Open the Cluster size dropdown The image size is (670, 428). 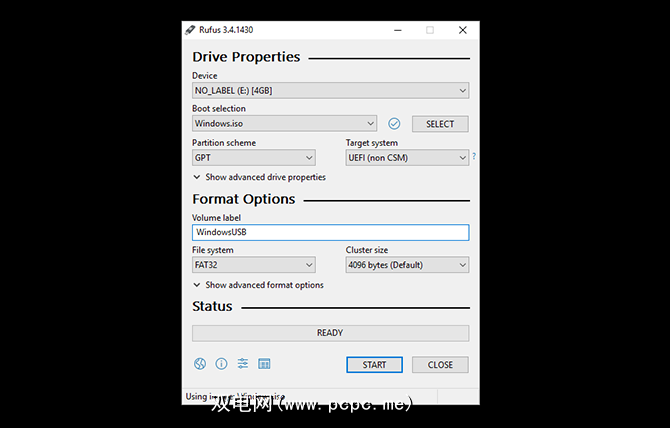pyautogui.click(x=407, y=265)
